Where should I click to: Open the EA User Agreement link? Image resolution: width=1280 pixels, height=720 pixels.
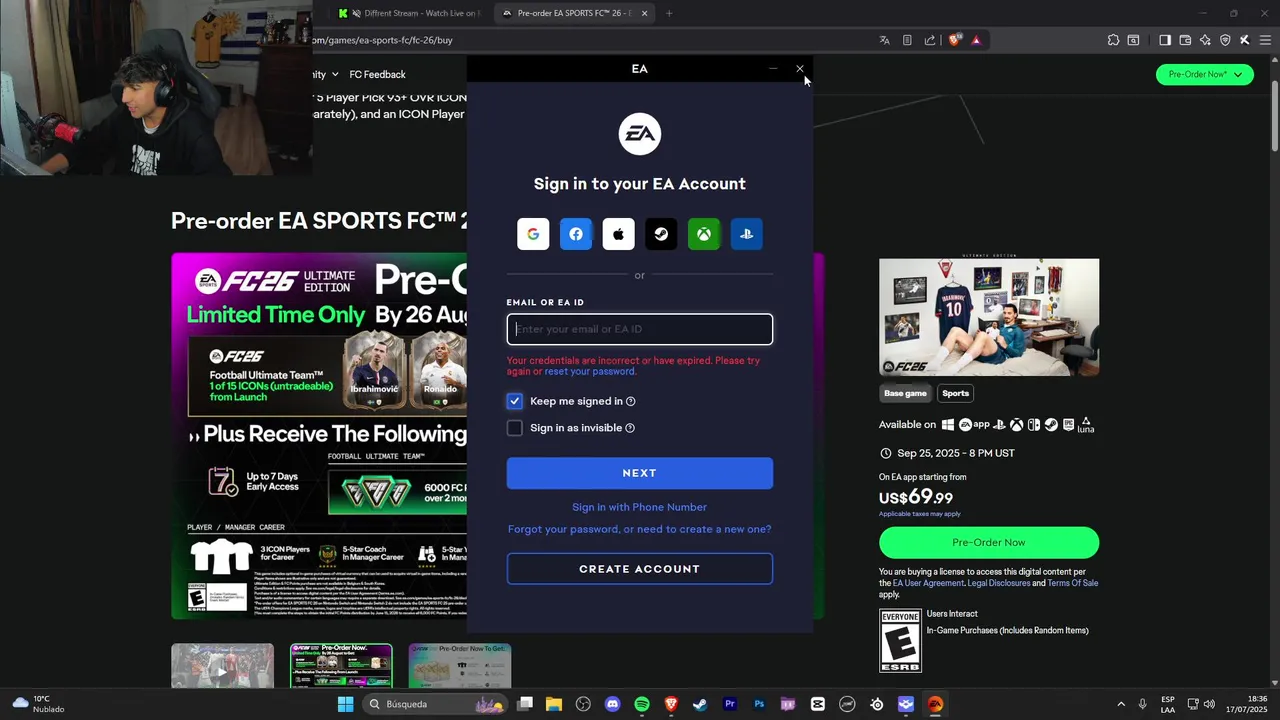(x=928, y=583)
